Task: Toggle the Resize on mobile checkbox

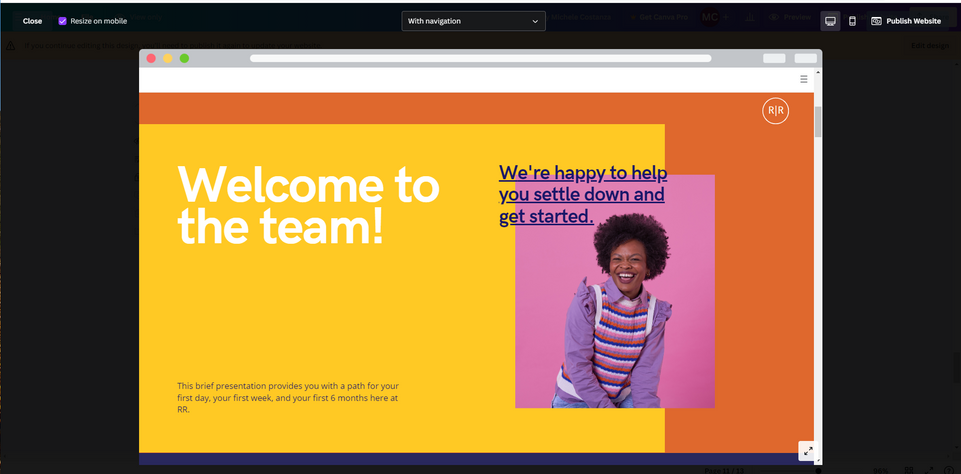Action: point(62,21)
